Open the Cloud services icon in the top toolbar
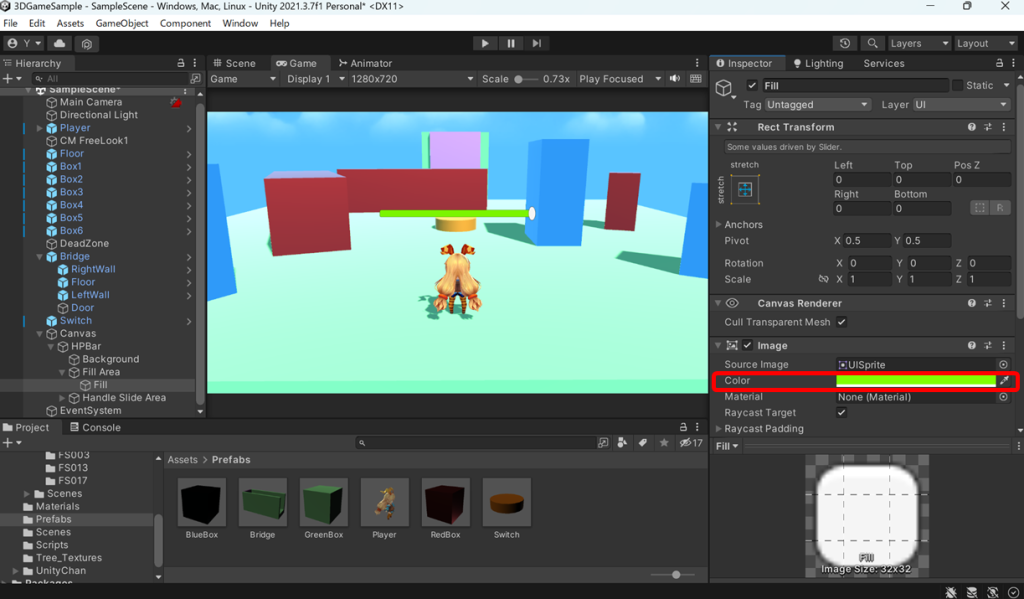The image size is (1024, 599). tap(58, 43)
